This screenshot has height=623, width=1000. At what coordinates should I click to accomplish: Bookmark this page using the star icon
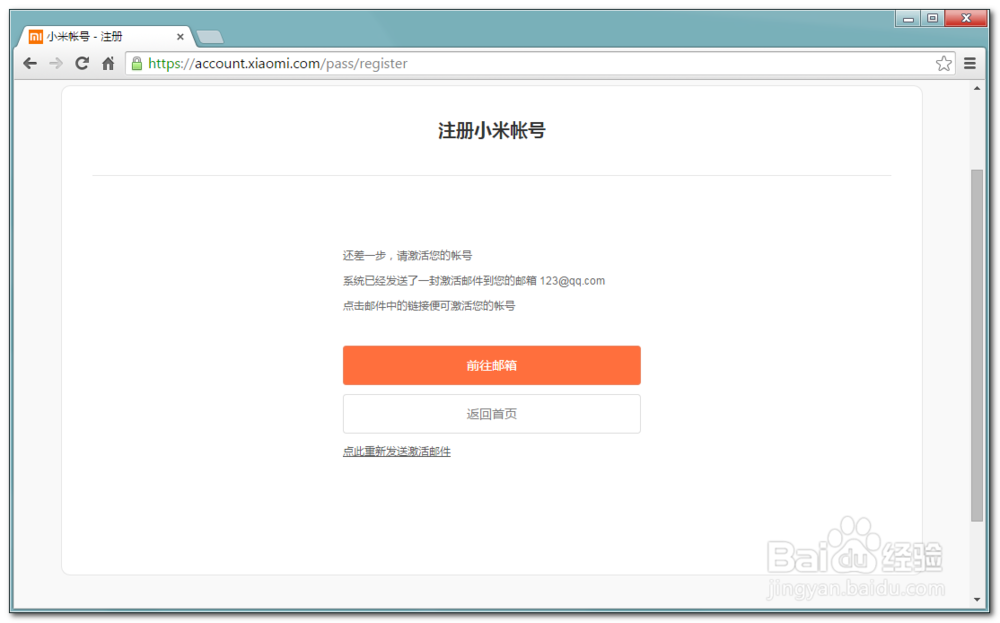(x=943, y=62)
